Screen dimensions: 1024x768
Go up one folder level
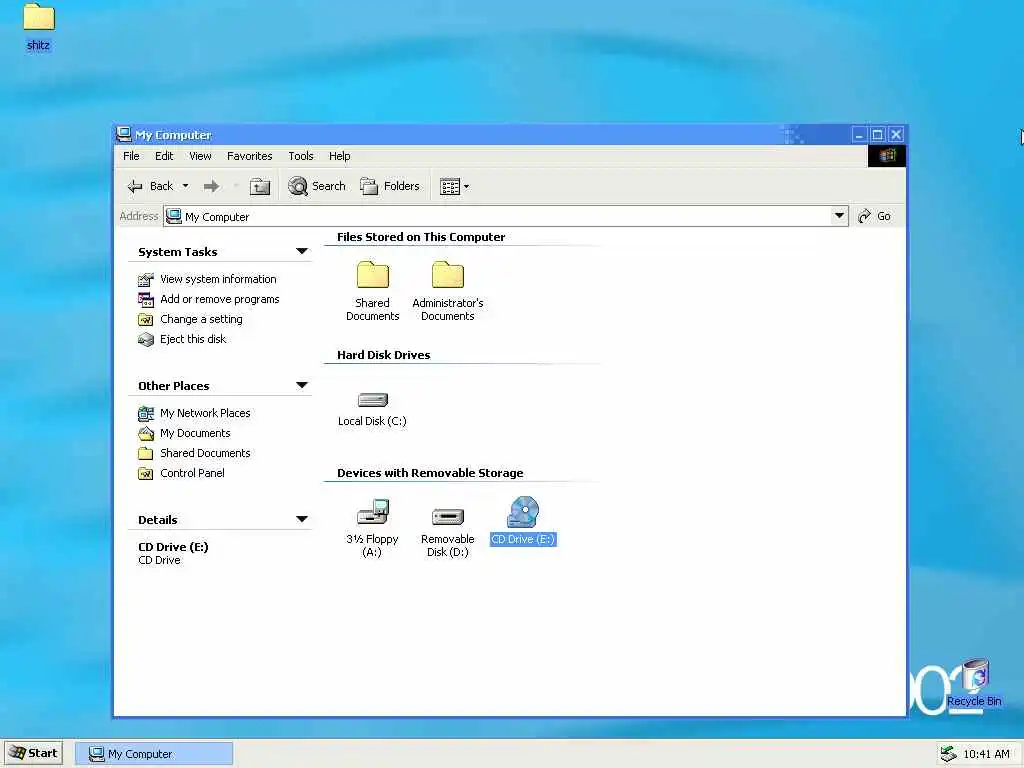[x=260, y=186]
